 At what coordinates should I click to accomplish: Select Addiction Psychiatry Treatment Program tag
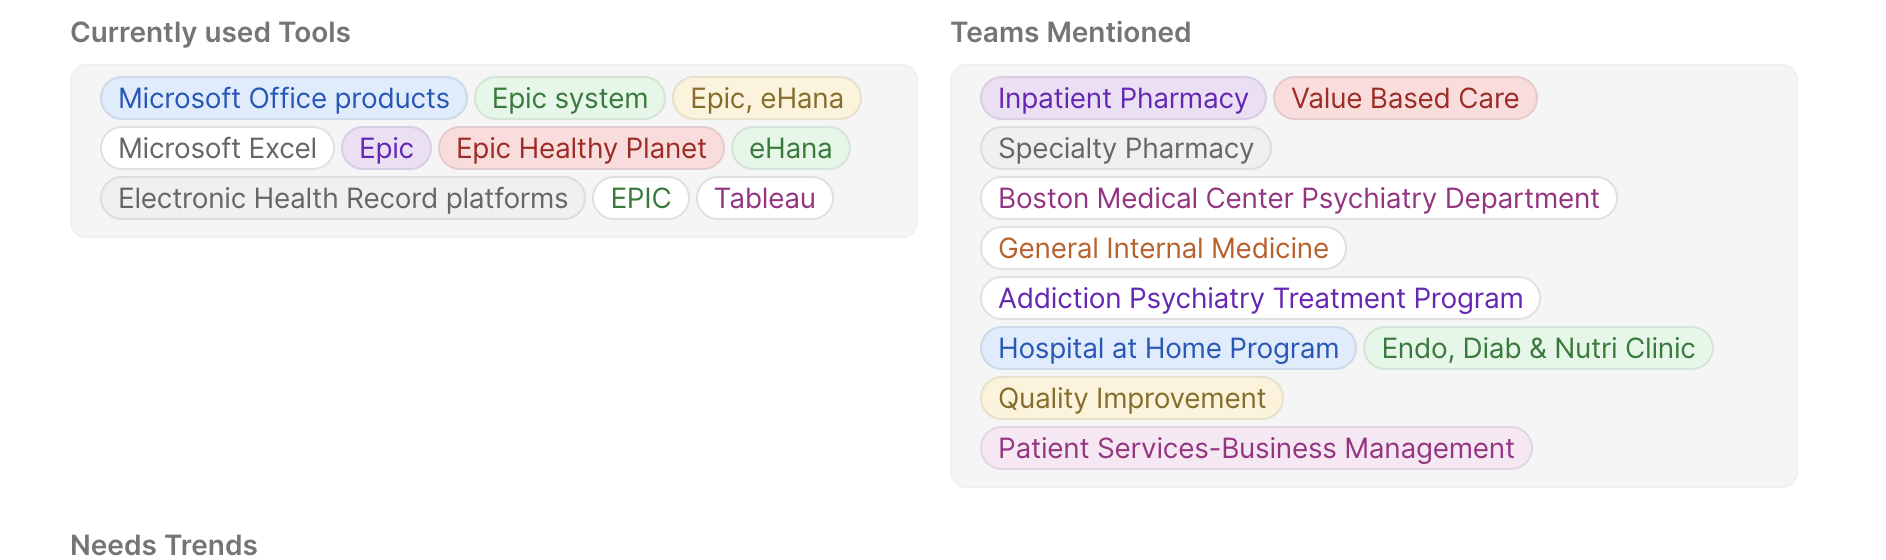[1260, 298]
